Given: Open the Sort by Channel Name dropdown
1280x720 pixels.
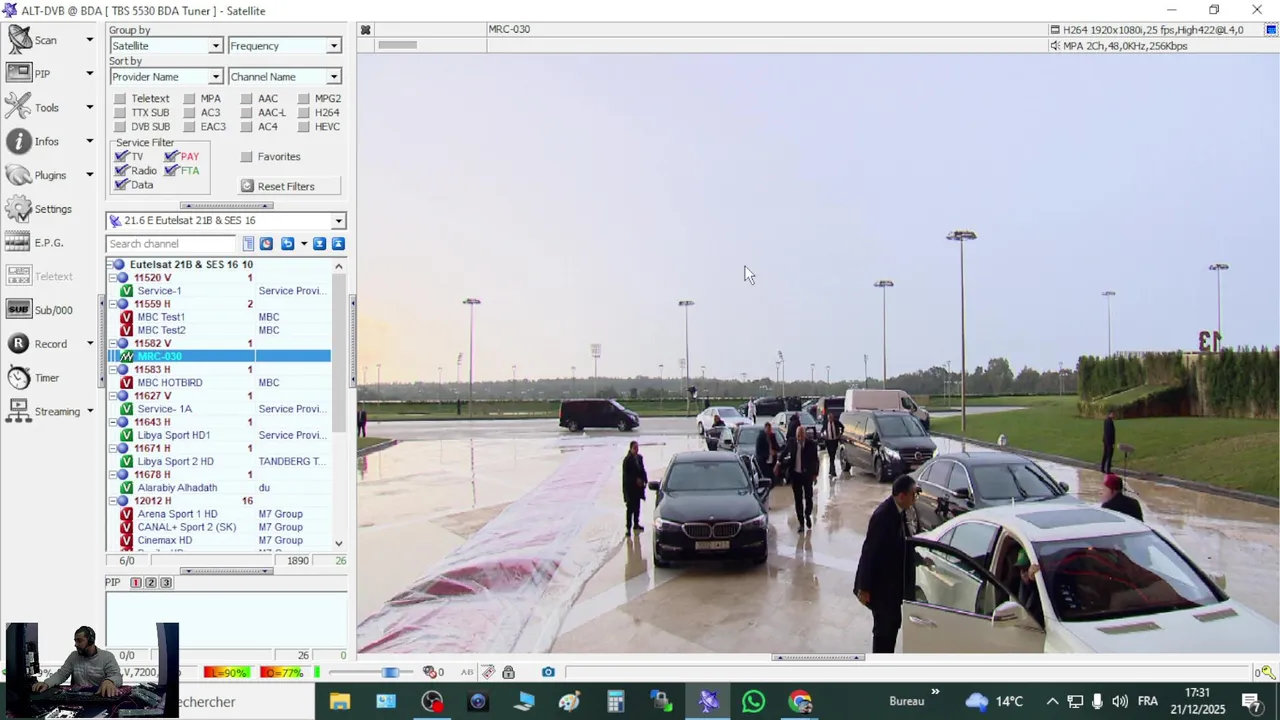Looking at the screenshot, I should [x=285, y=77].
